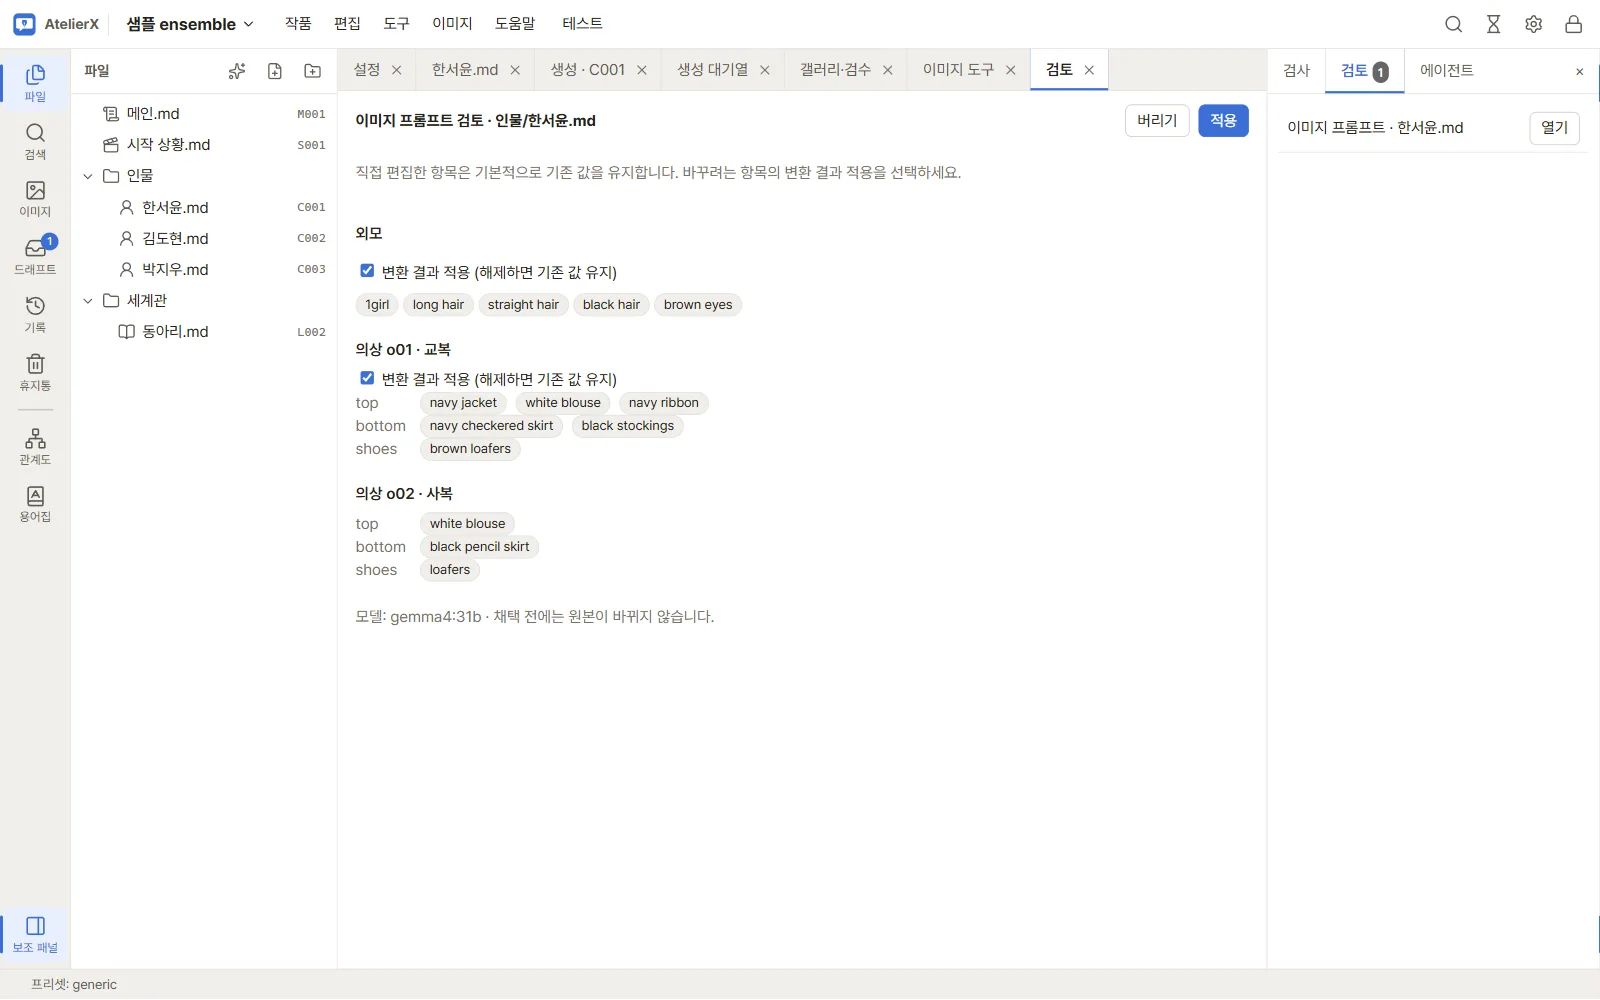Image resolution: width=1600 pixels, height=1000 pixels.
Task: Click the search magnifier in the top bar
Action: click(1454, 24)
